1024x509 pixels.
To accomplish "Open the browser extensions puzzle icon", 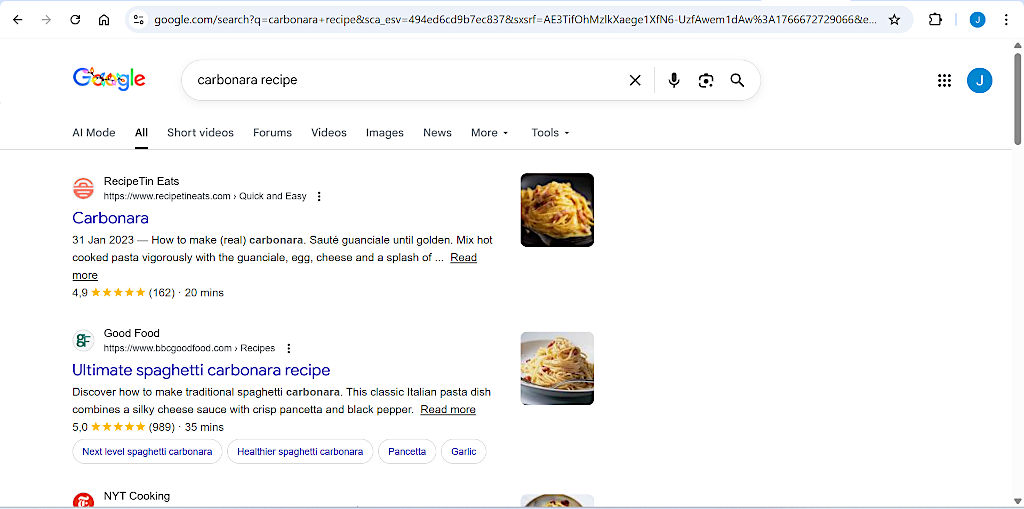I will 935,20.
